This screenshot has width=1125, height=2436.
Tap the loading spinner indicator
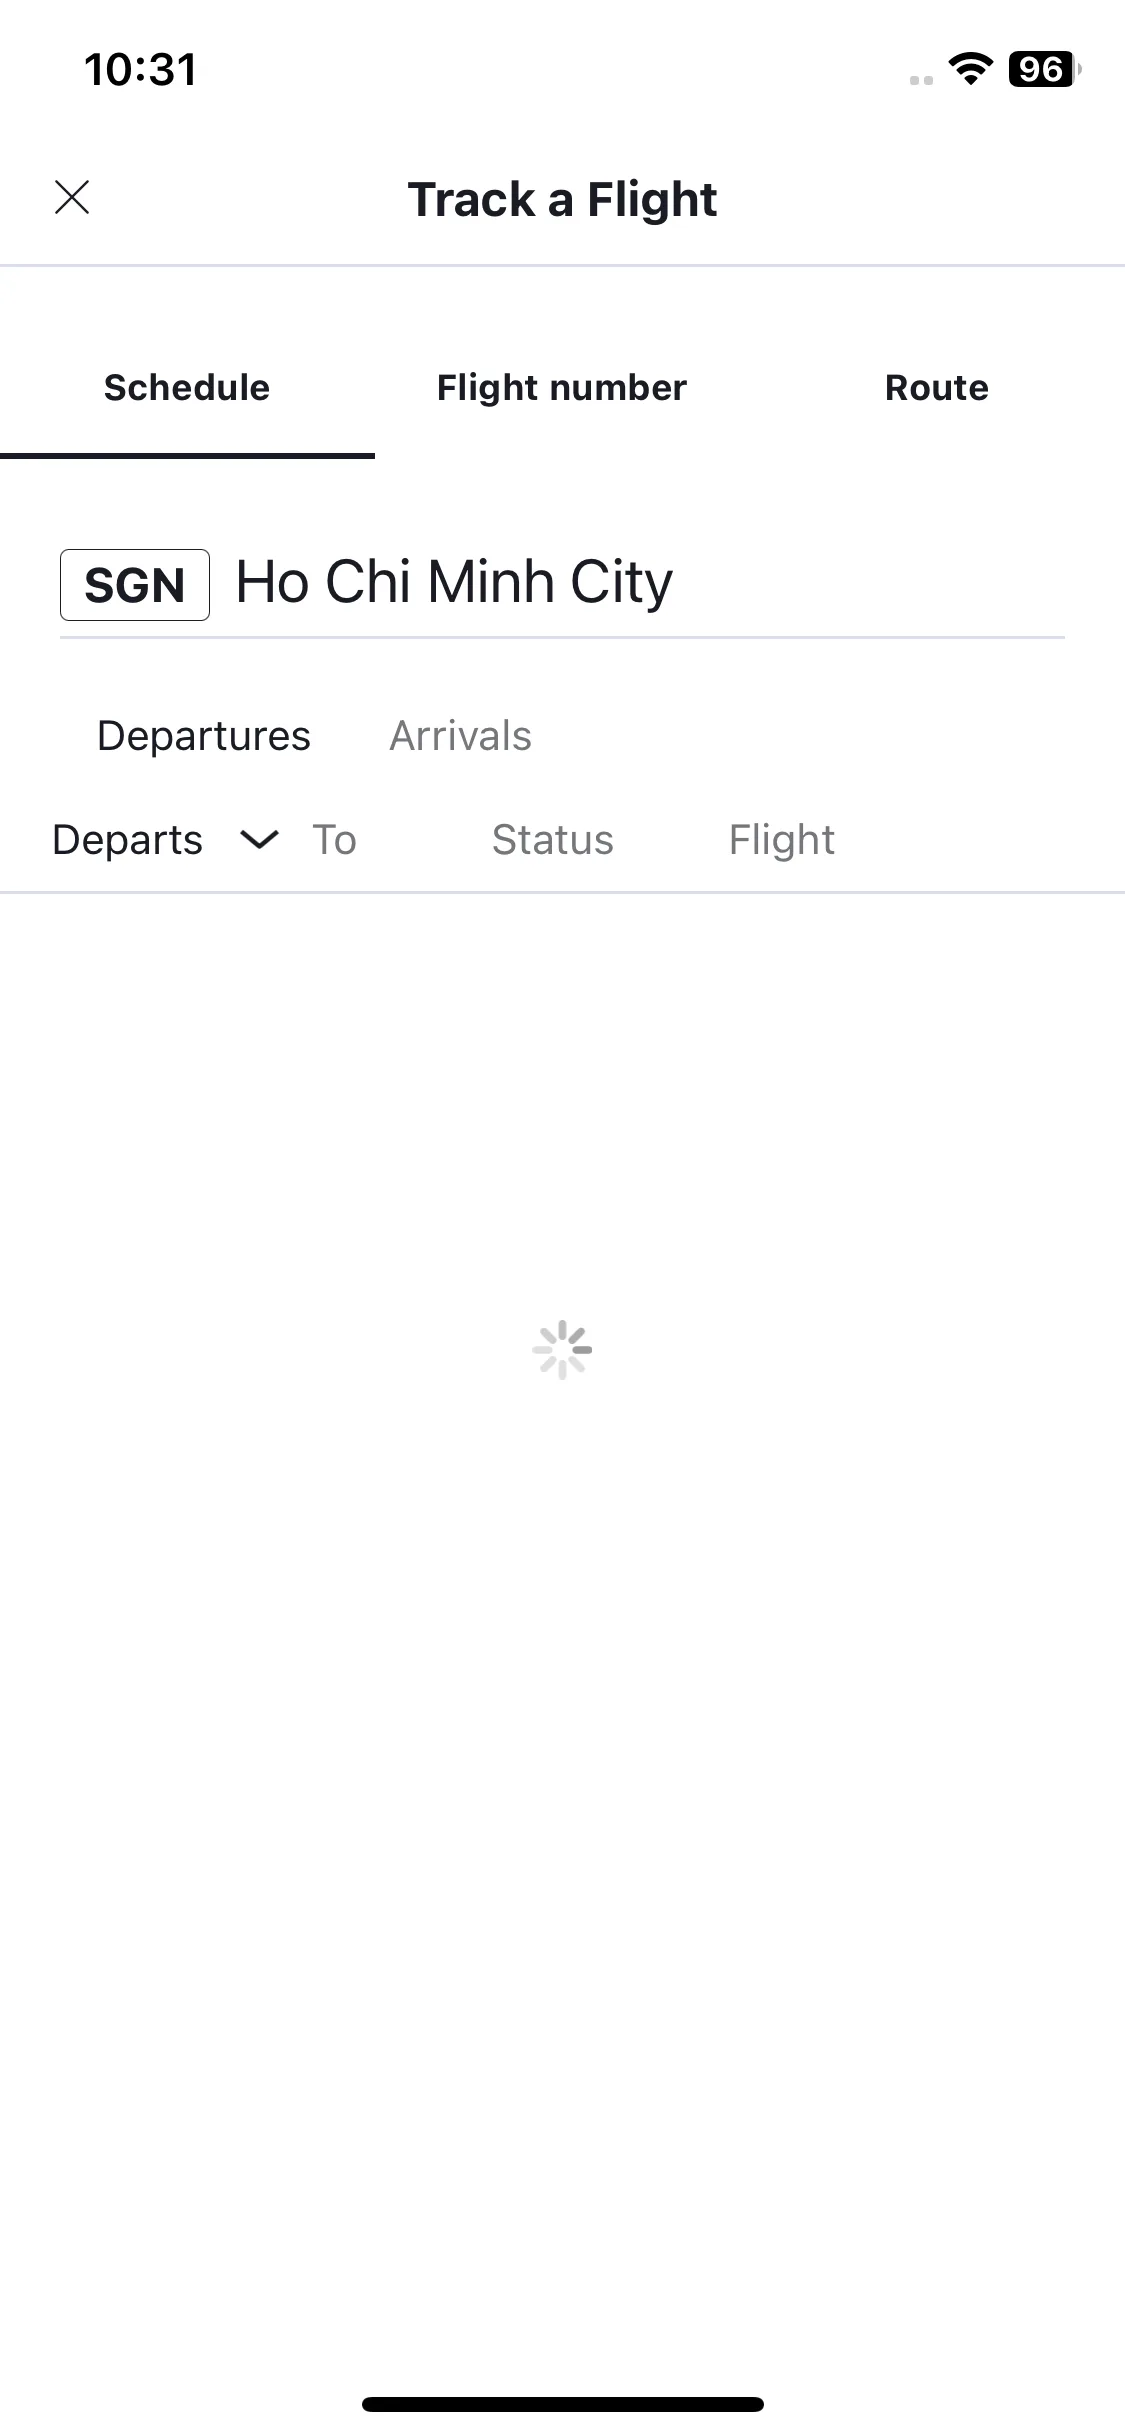click(x=562, y=1350)
